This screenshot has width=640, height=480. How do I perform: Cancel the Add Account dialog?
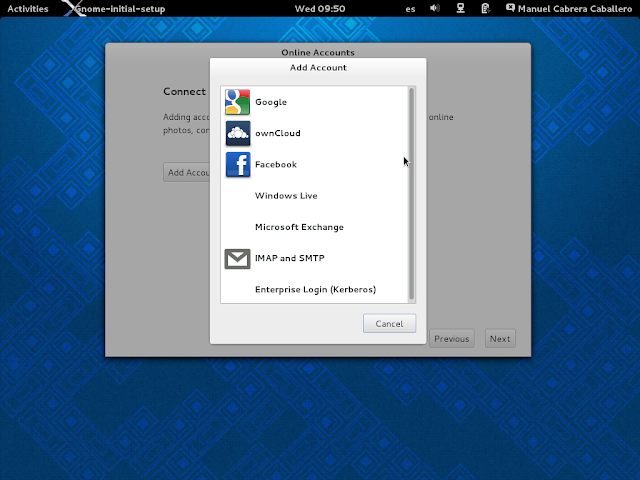tap(389, 324)
